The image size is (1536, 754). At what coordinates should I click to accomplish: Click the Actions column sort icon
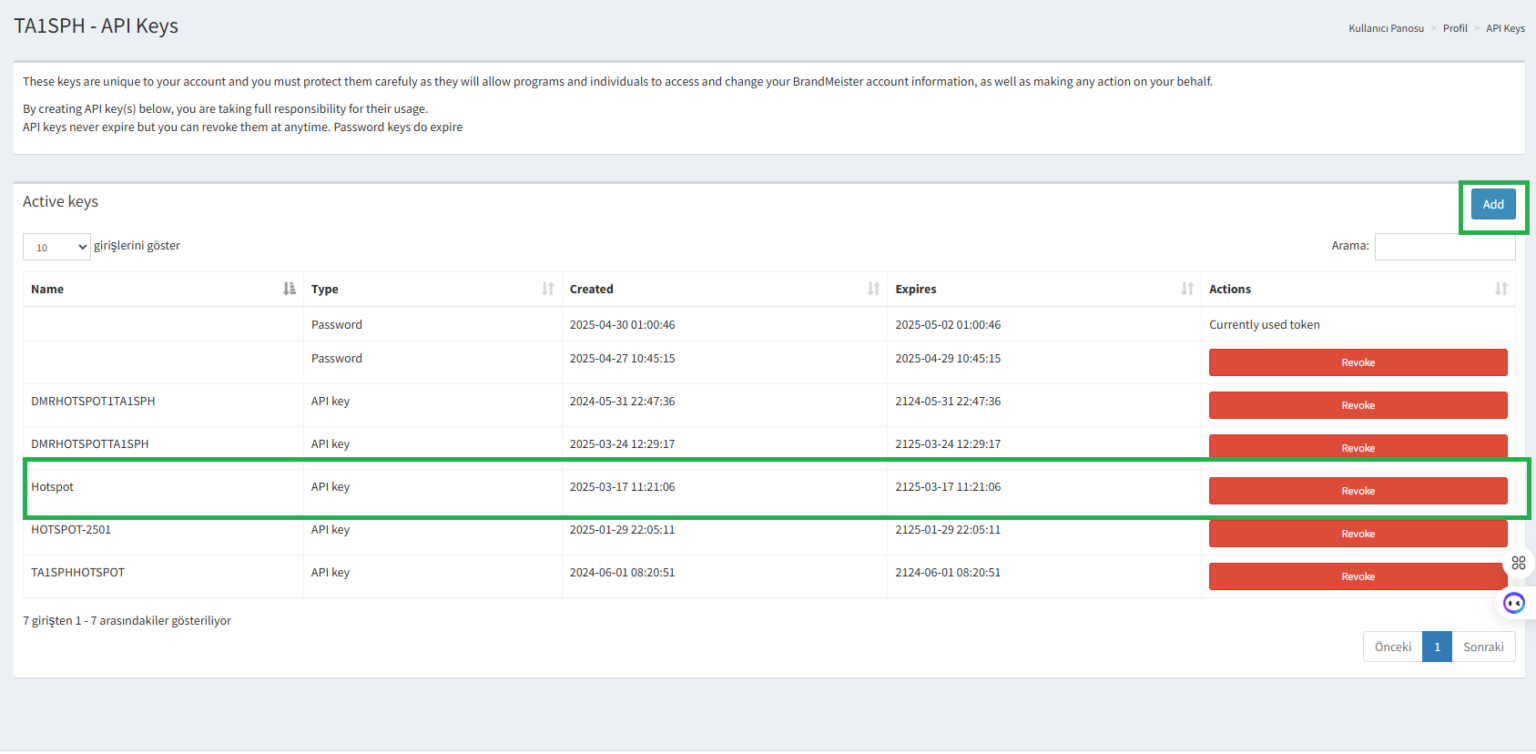click(x=1501, y=289)
